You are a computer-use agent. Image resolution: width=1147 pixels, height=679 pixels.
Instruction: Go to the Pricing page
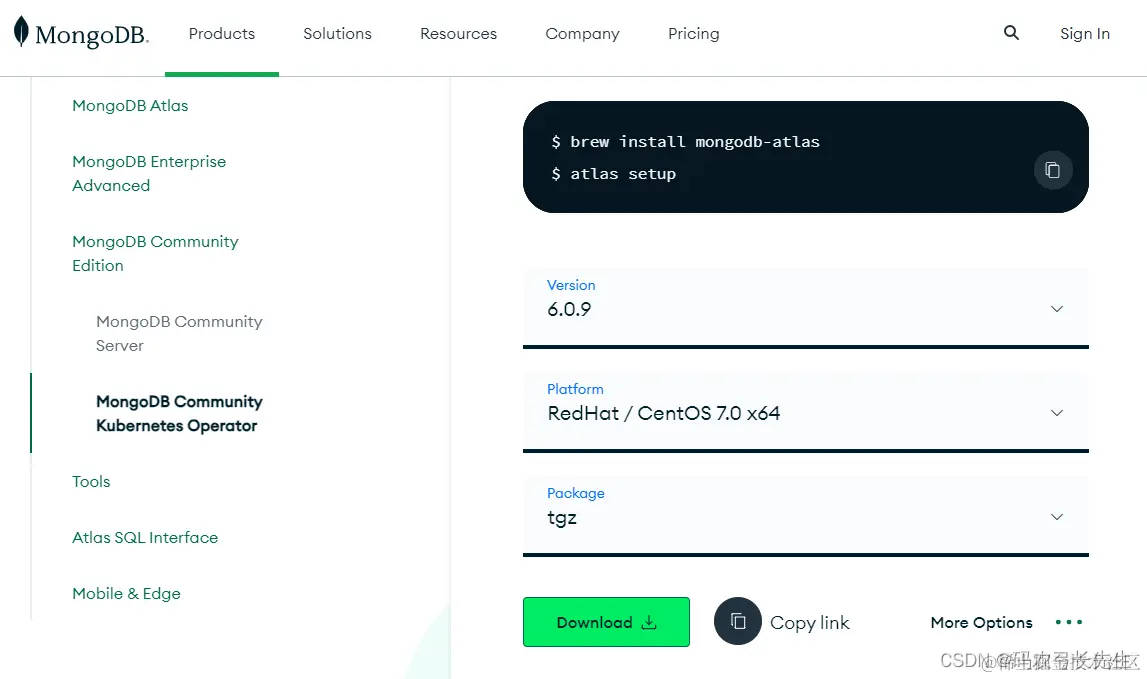(693, 34)
